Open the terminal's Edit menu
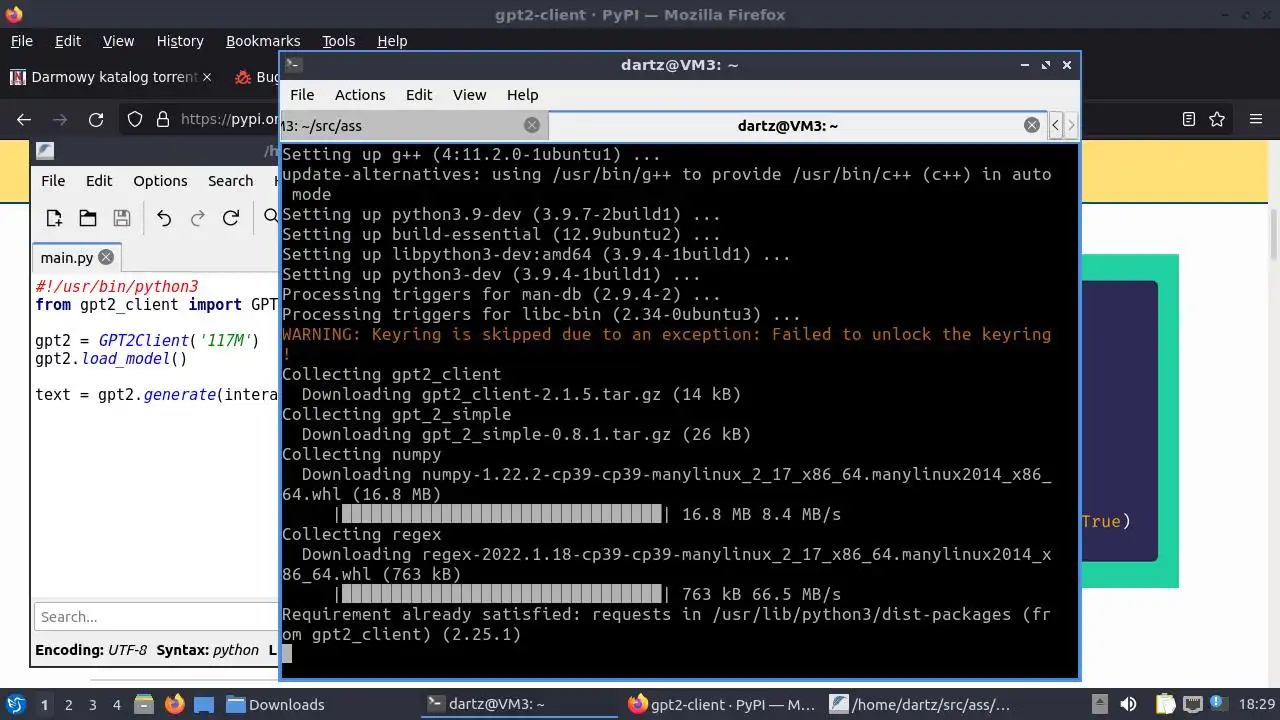 click(419, 95)
